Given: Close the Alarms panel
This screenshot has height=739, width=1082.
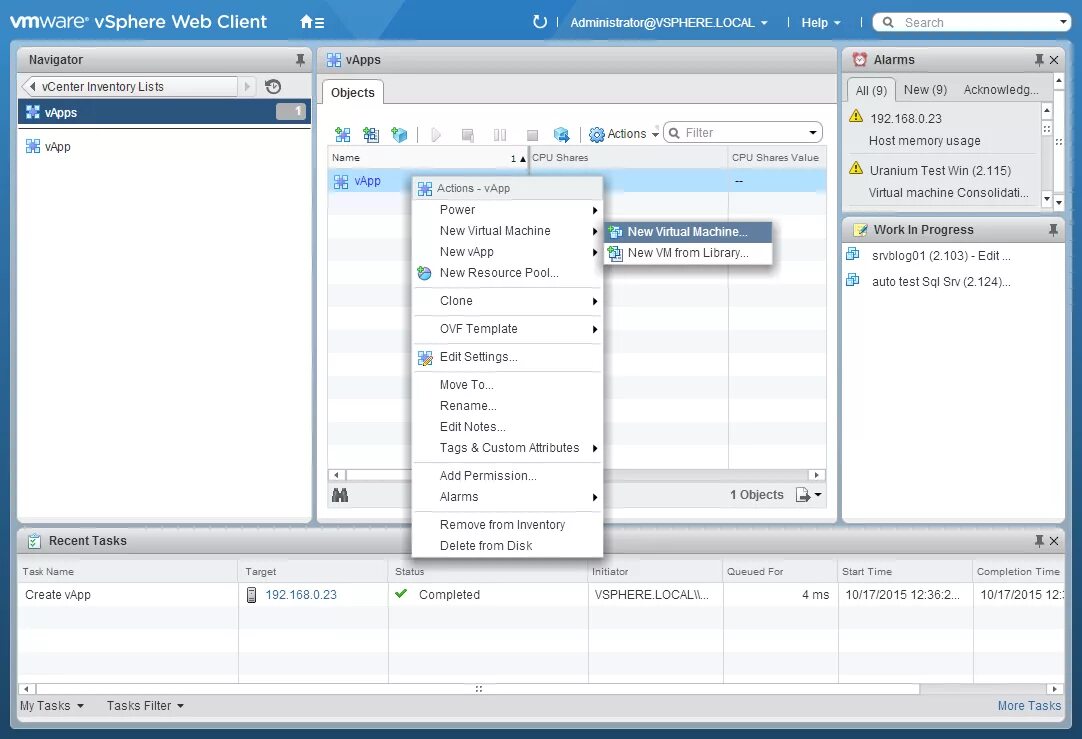Looking at the screenshot, I should click(x=1054, y=60).
